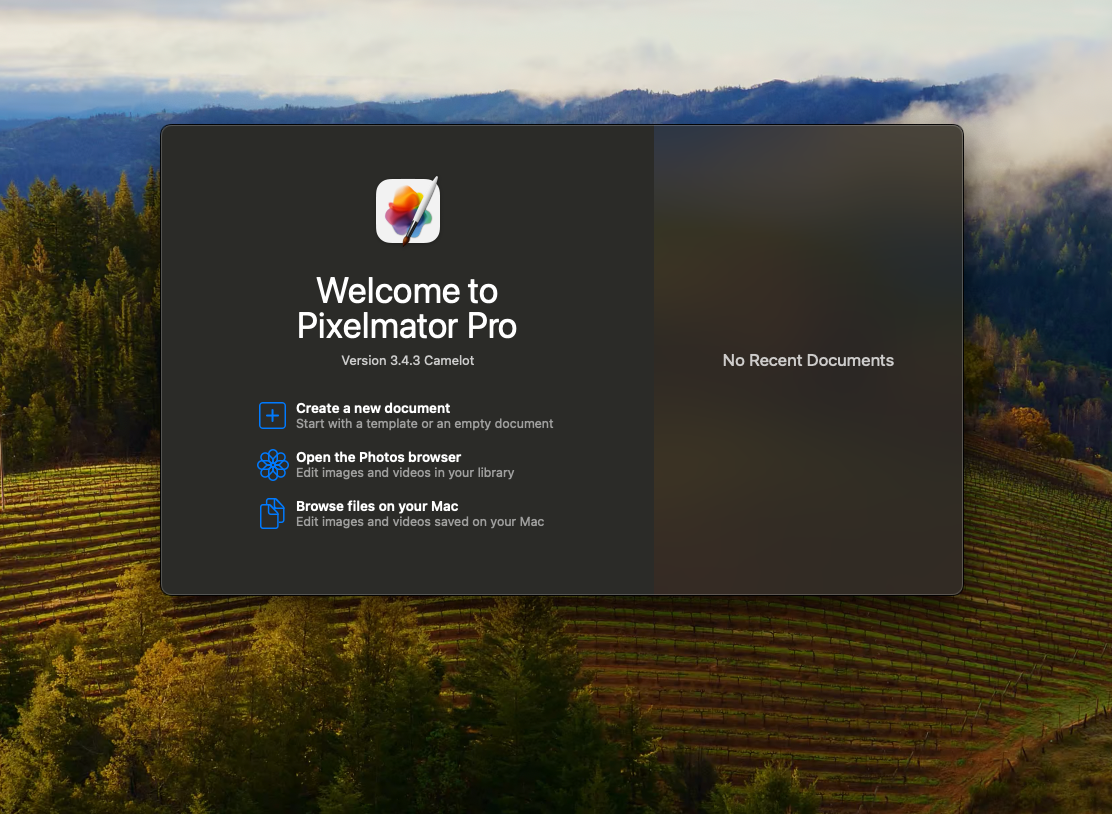The image size is (1112, 814).
Task: Click 'Edit images and videos saved on your Mac'
Action: 420,522
